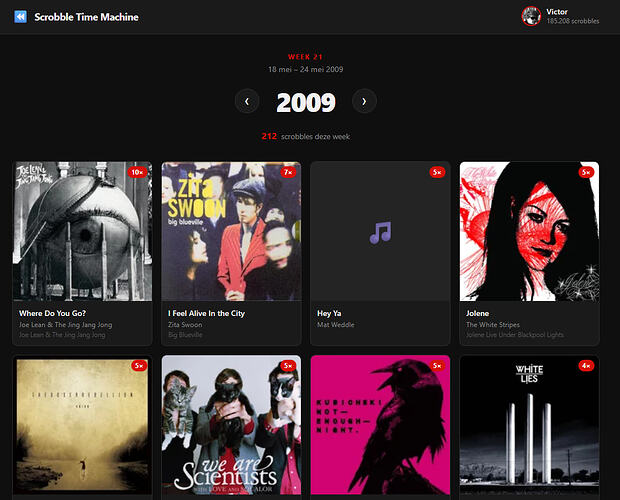The image size is (620, 500).
Task: Click album name Big Blueville
Action: [185, 335]
